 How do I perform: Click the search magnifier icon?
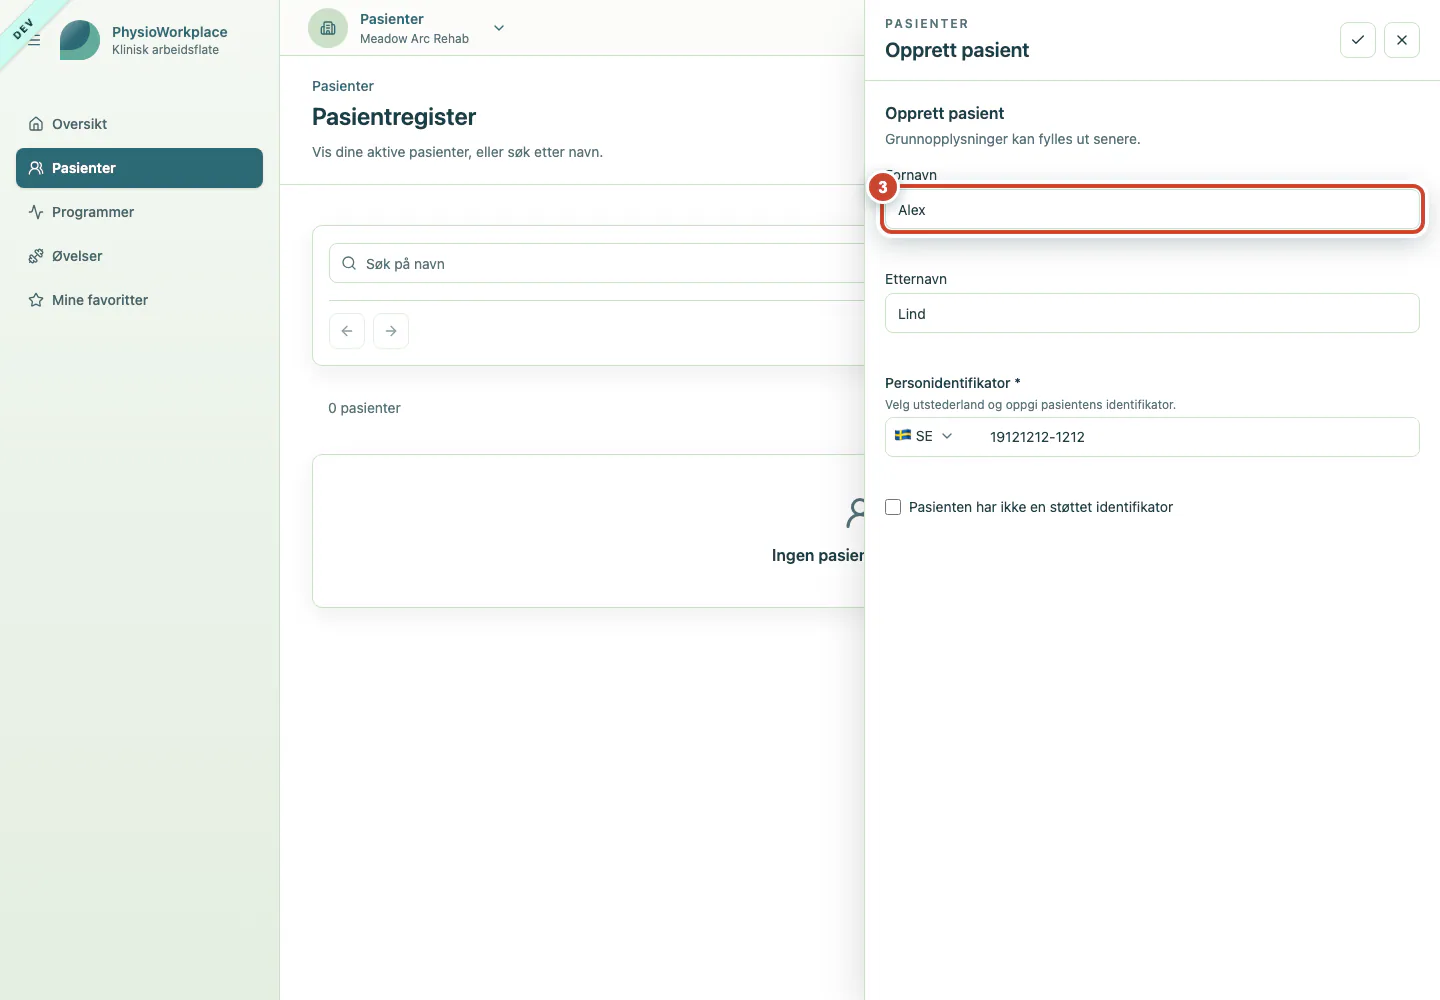click(x=349, y=263)
